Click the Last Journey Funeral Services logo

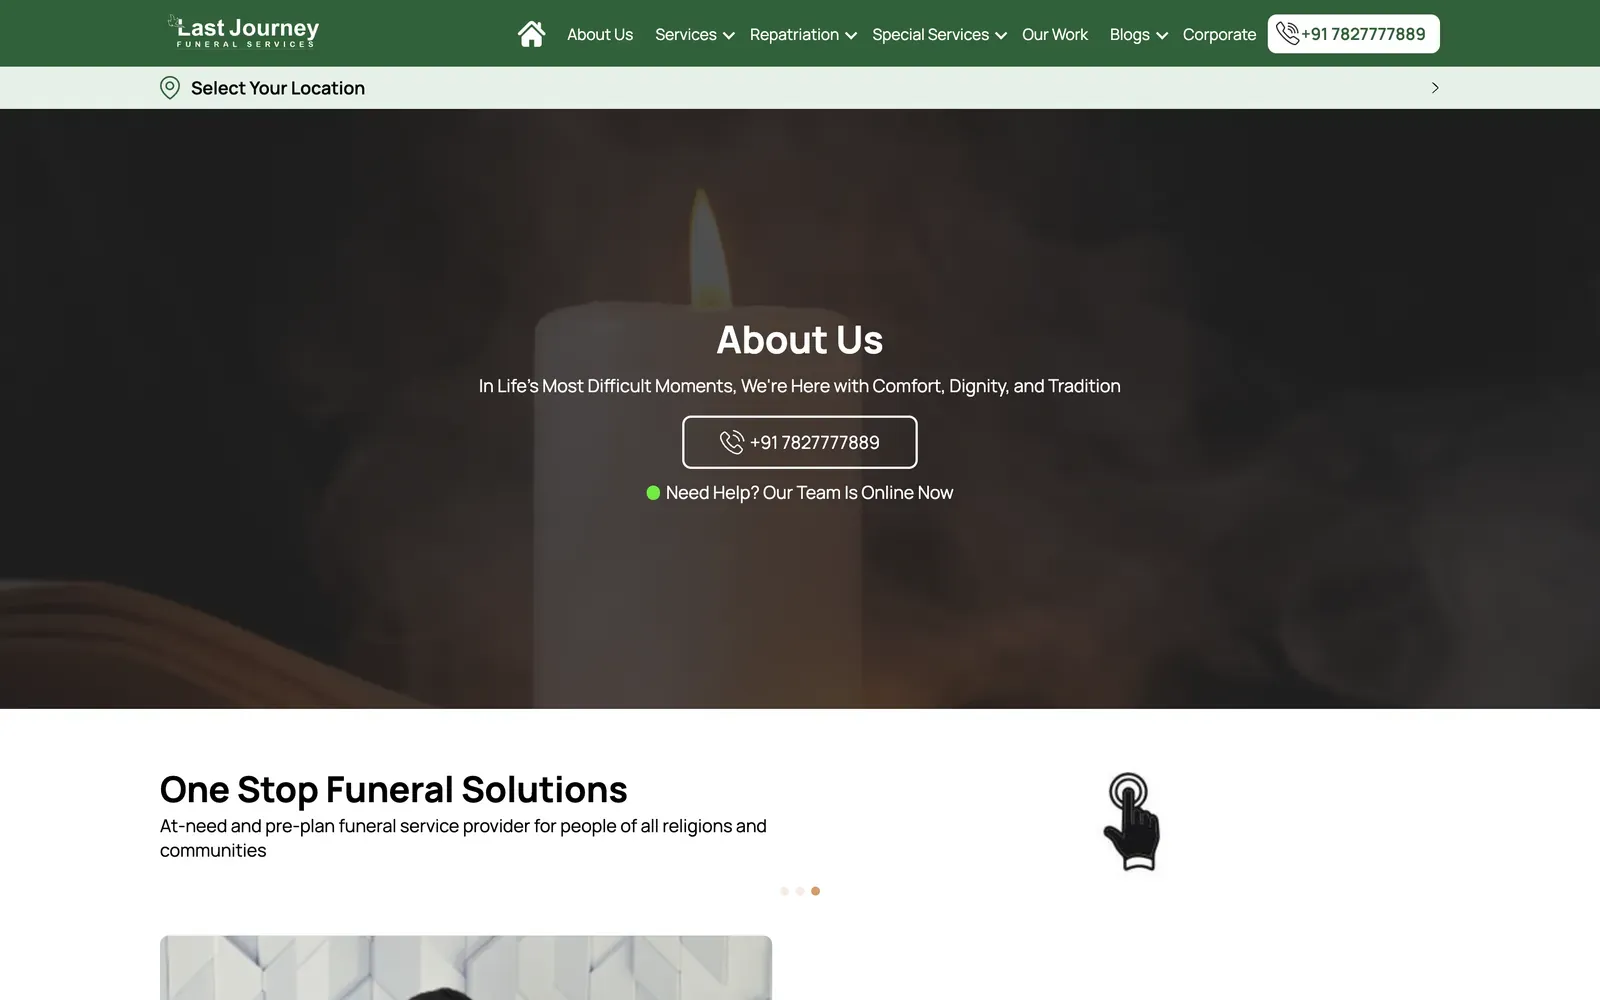(x=244, y=32)
